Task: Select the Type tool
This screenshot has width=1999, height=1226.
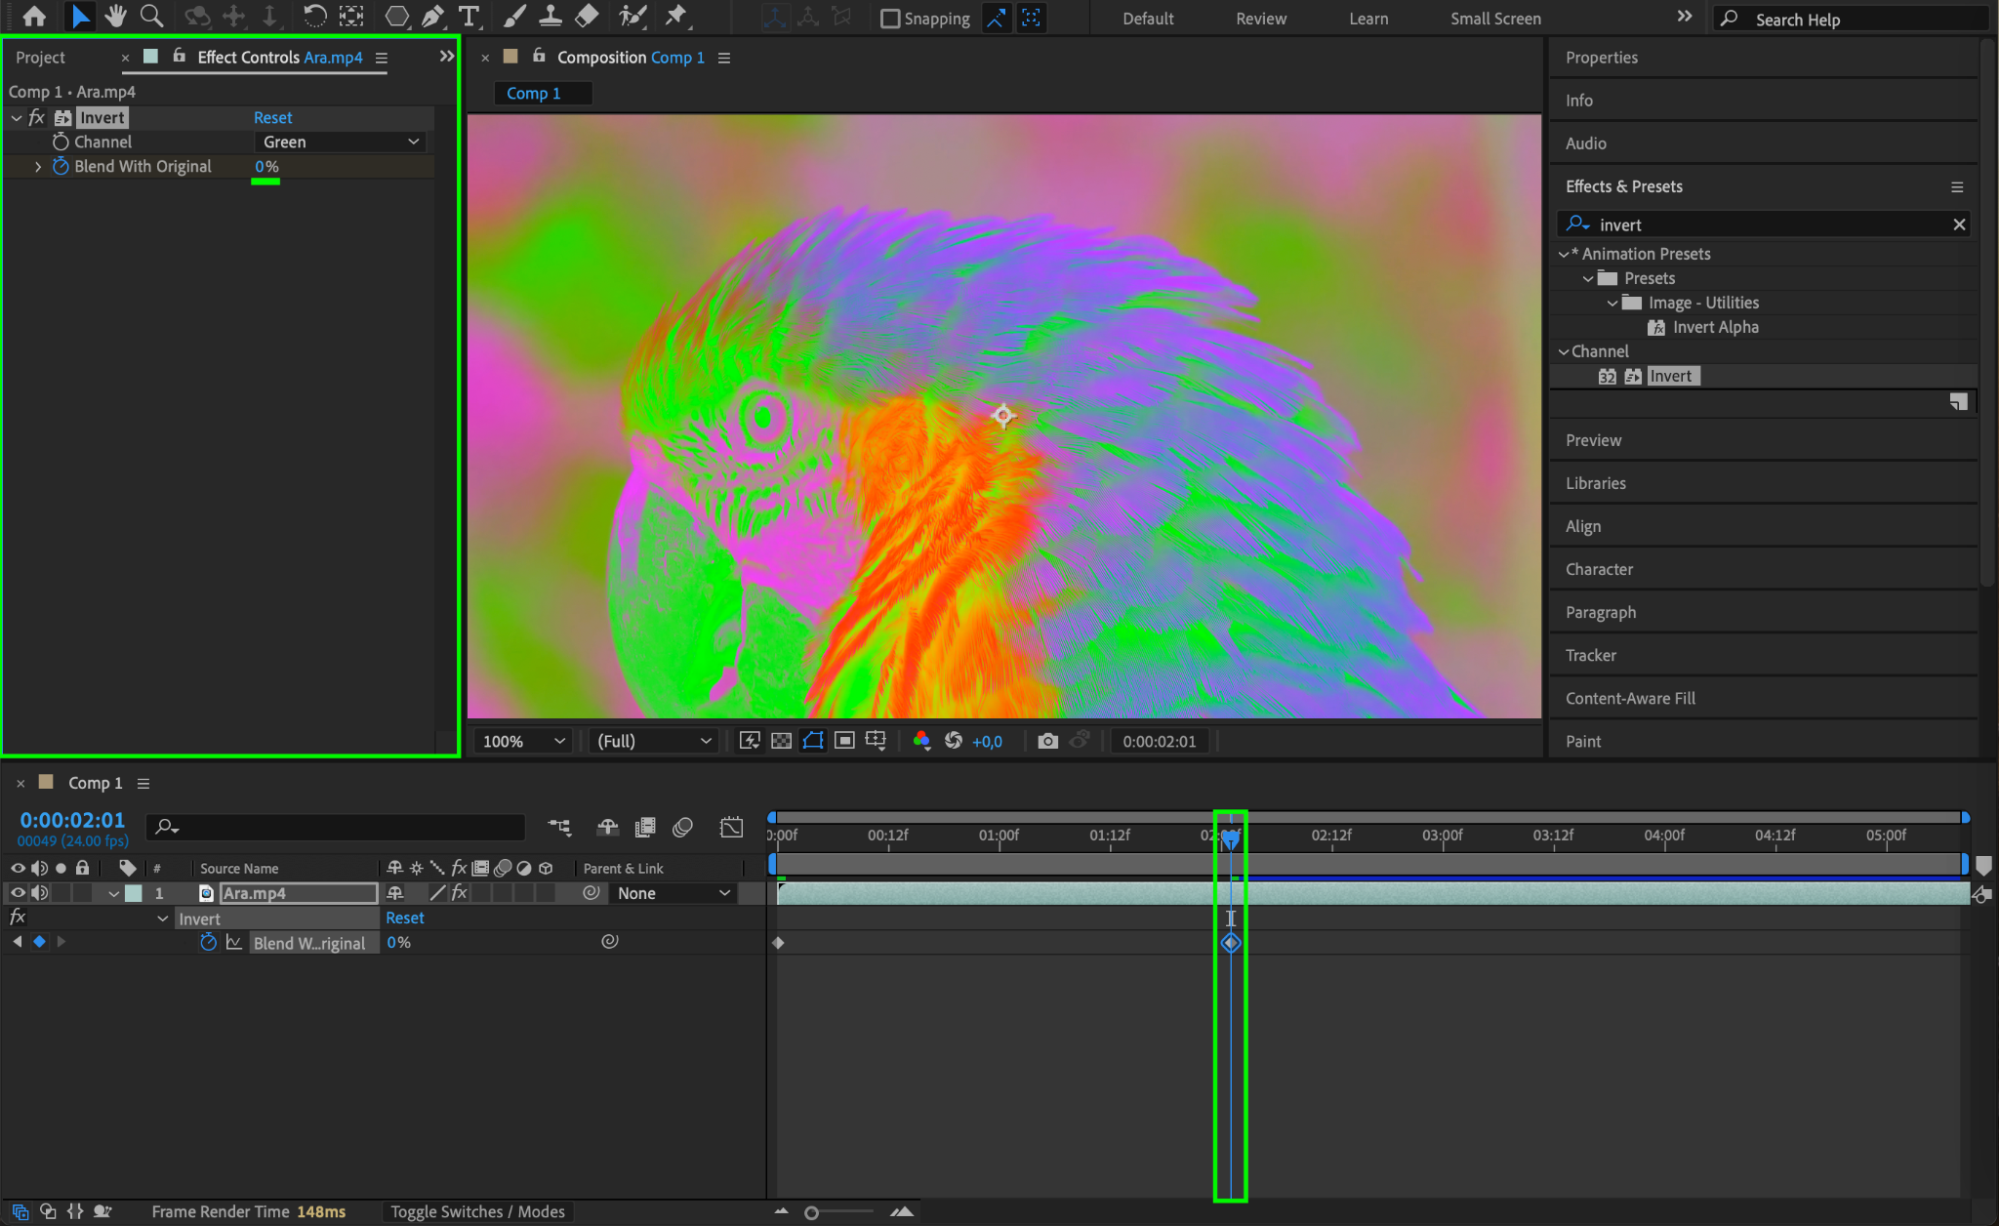Action: click(x=468, y=16)
